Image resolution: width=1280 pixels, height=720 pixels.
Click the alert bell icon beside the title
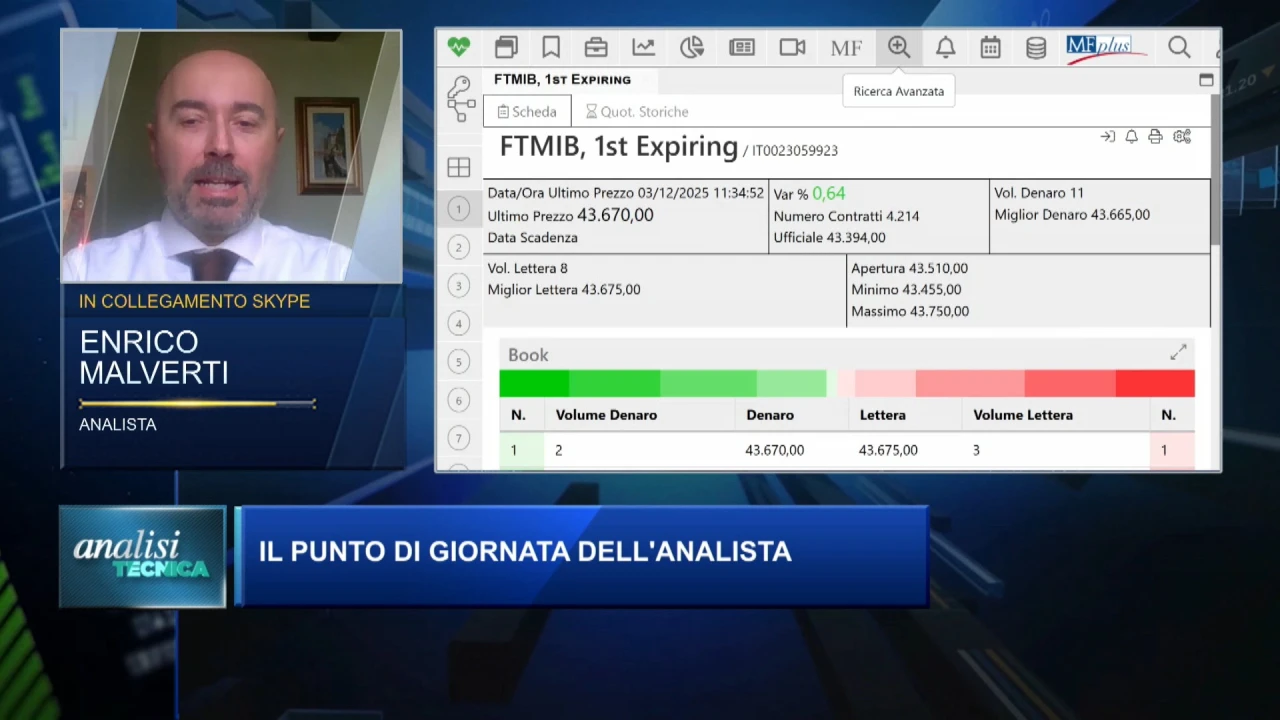[1131, 137]
